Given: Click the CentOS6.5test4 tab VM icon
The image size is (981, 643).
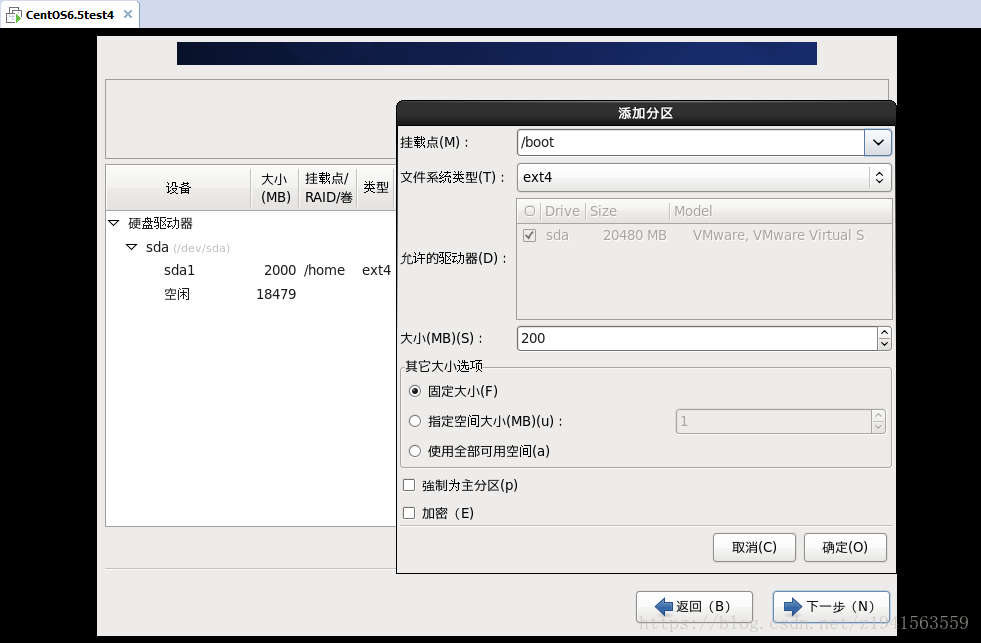Looking at the screenshot, I should tap(14, 15).
